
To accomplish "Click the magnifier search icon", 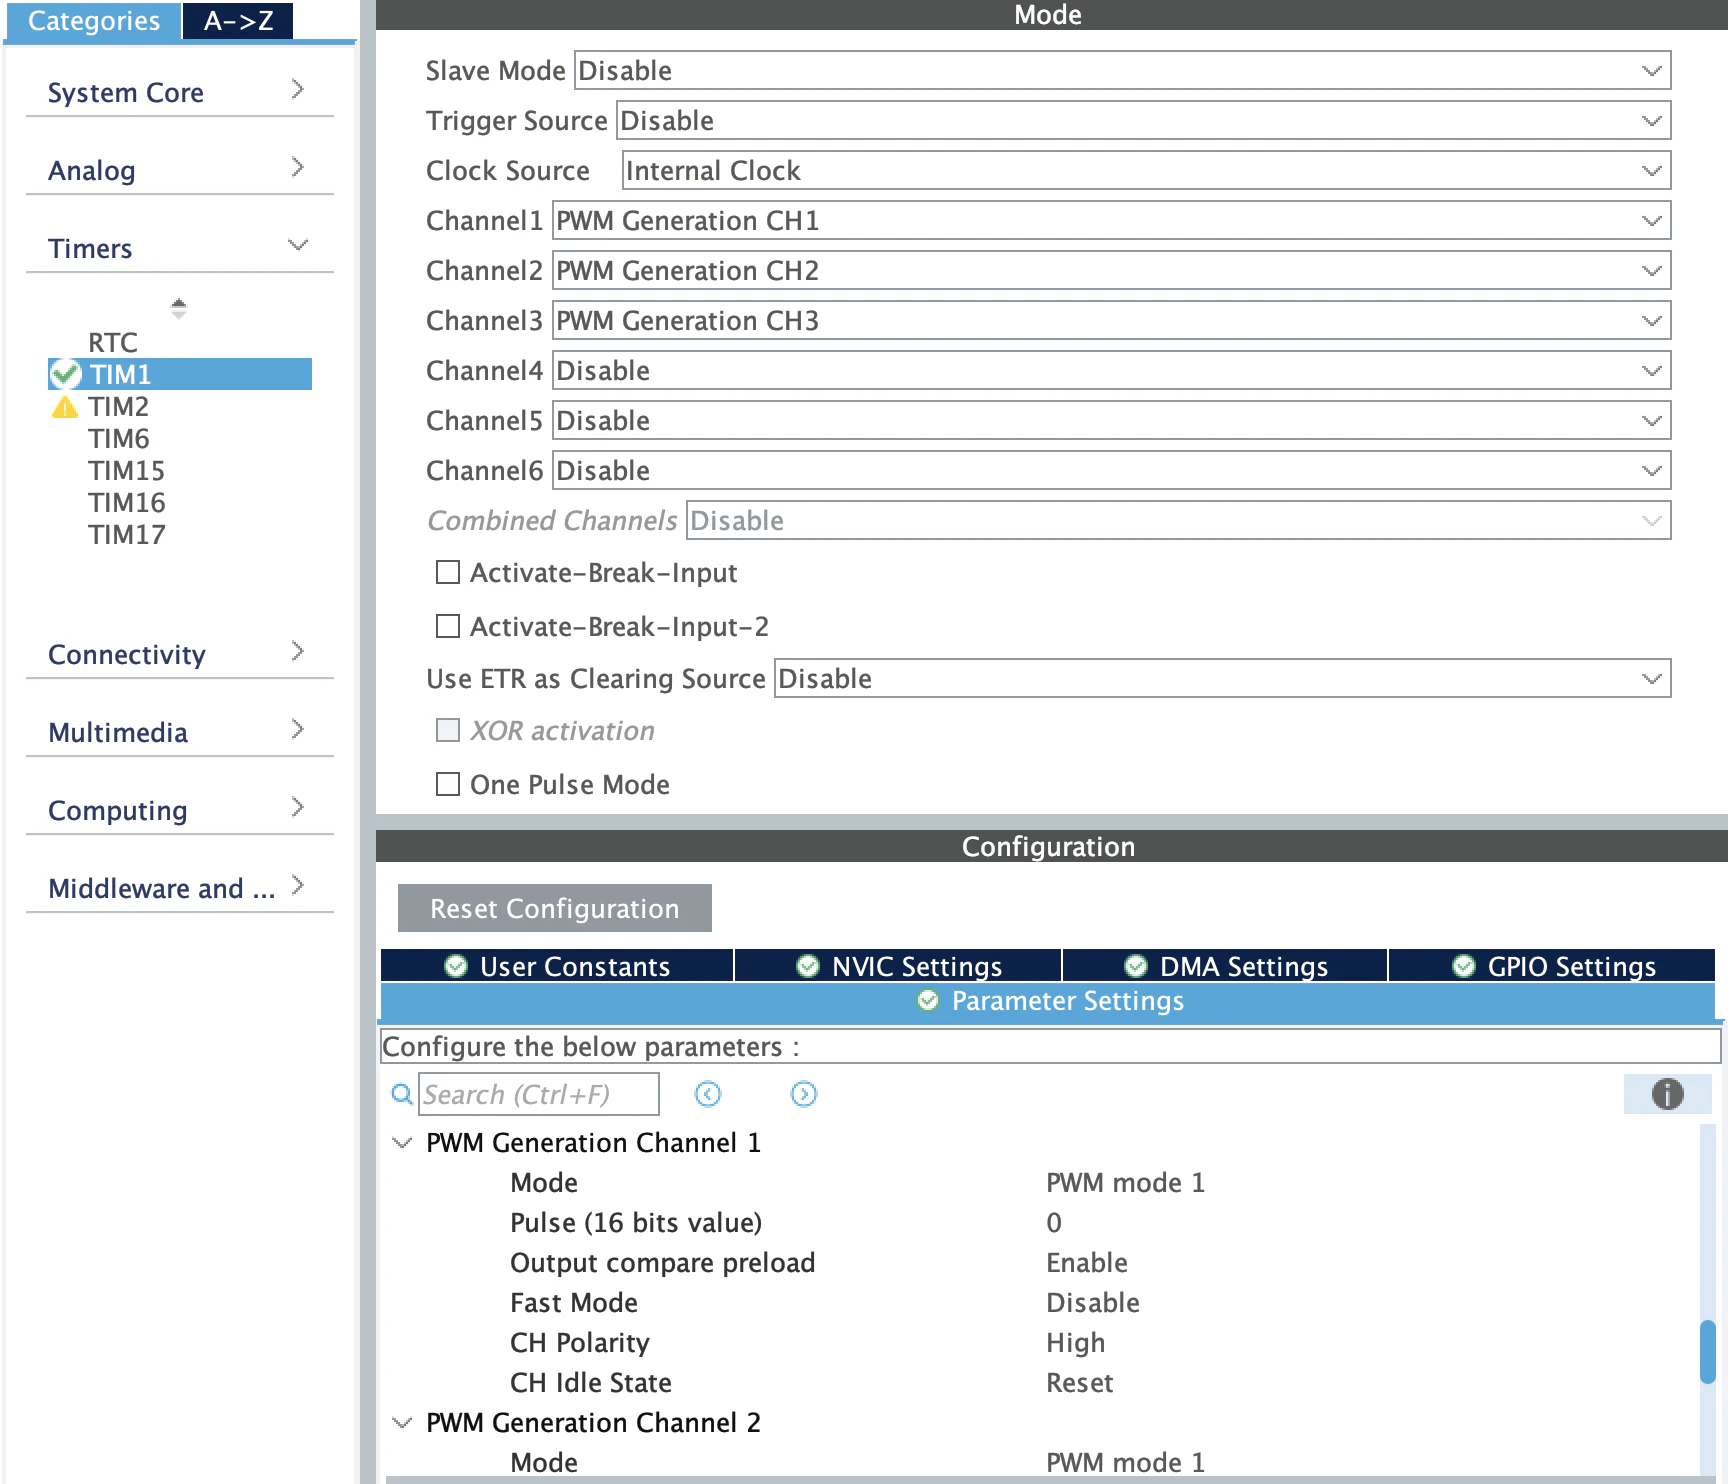I will click(402, 1094).
